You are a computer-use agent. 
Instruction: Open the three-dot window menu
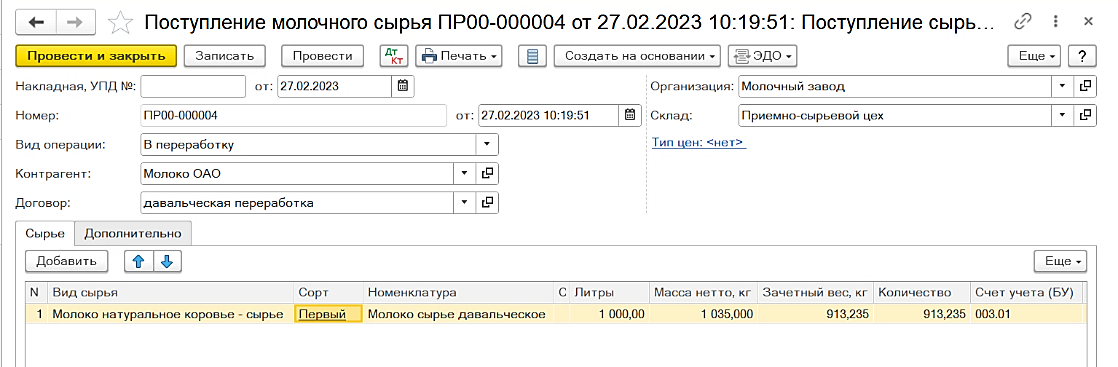click(x=1055, y=23)
